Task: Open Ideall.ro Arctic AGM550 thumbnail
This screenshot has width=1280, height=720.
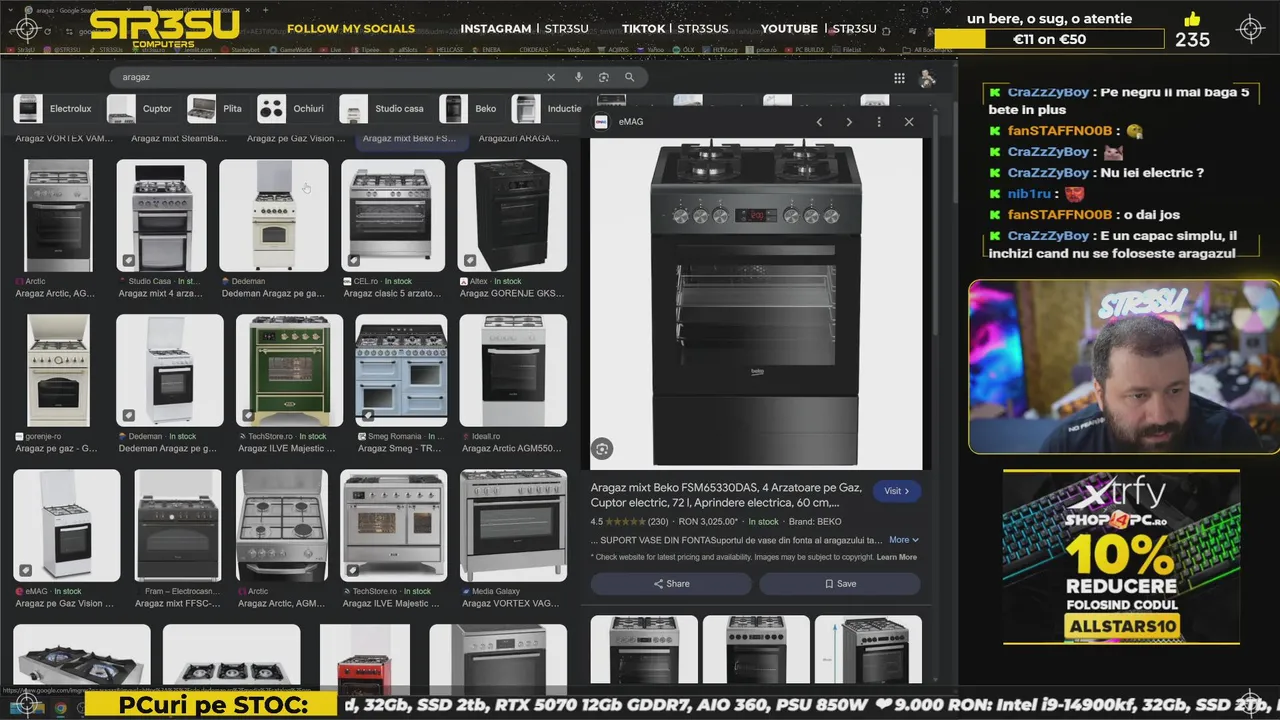Action: 513,370
